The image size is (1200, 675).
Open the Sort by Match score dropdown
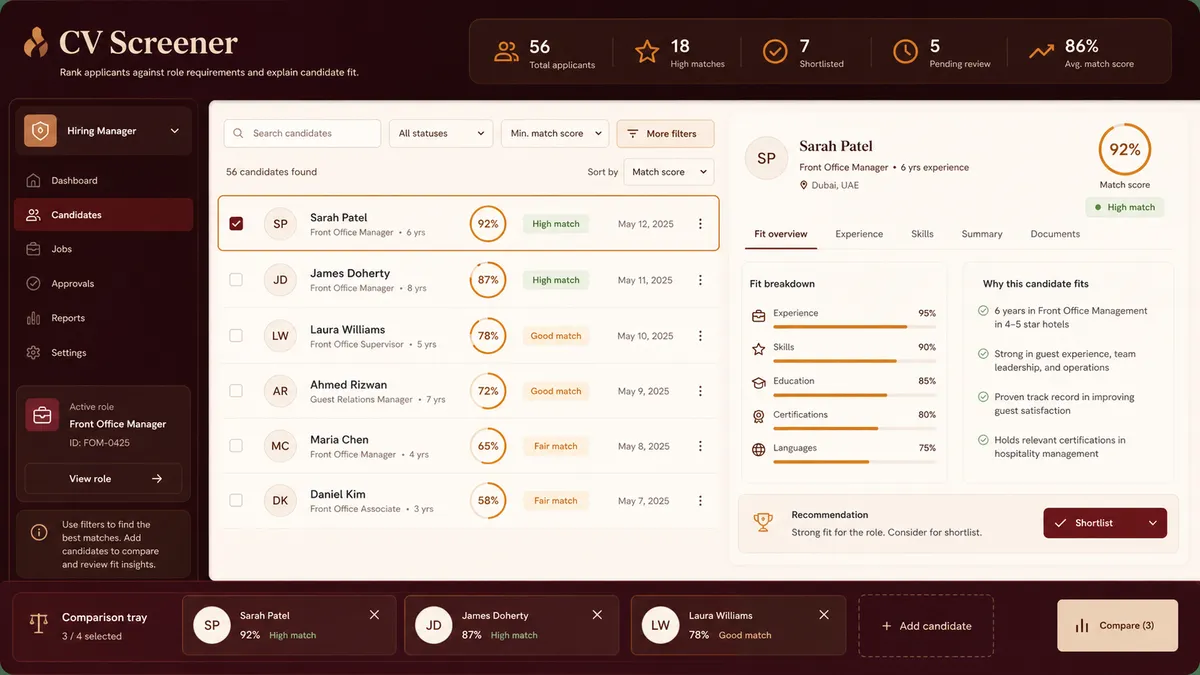tap(669, 172)
